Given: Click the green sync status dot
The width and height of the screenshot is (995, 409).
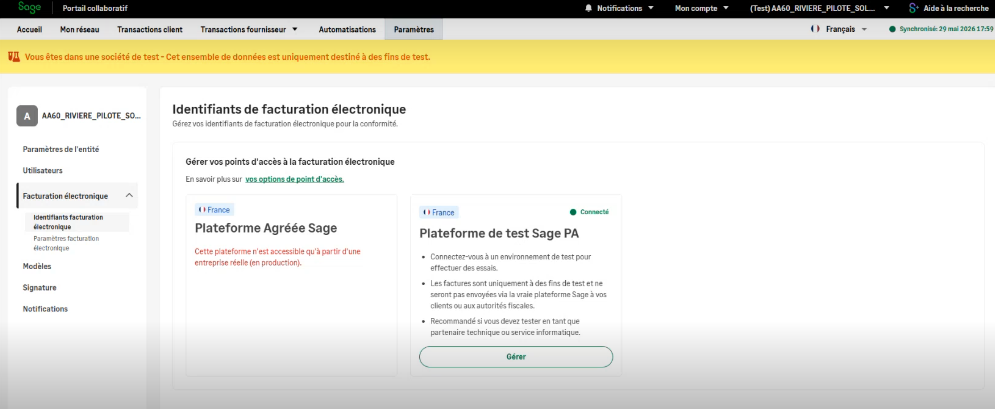Looking at the screenshot, I should pos(892,29).
